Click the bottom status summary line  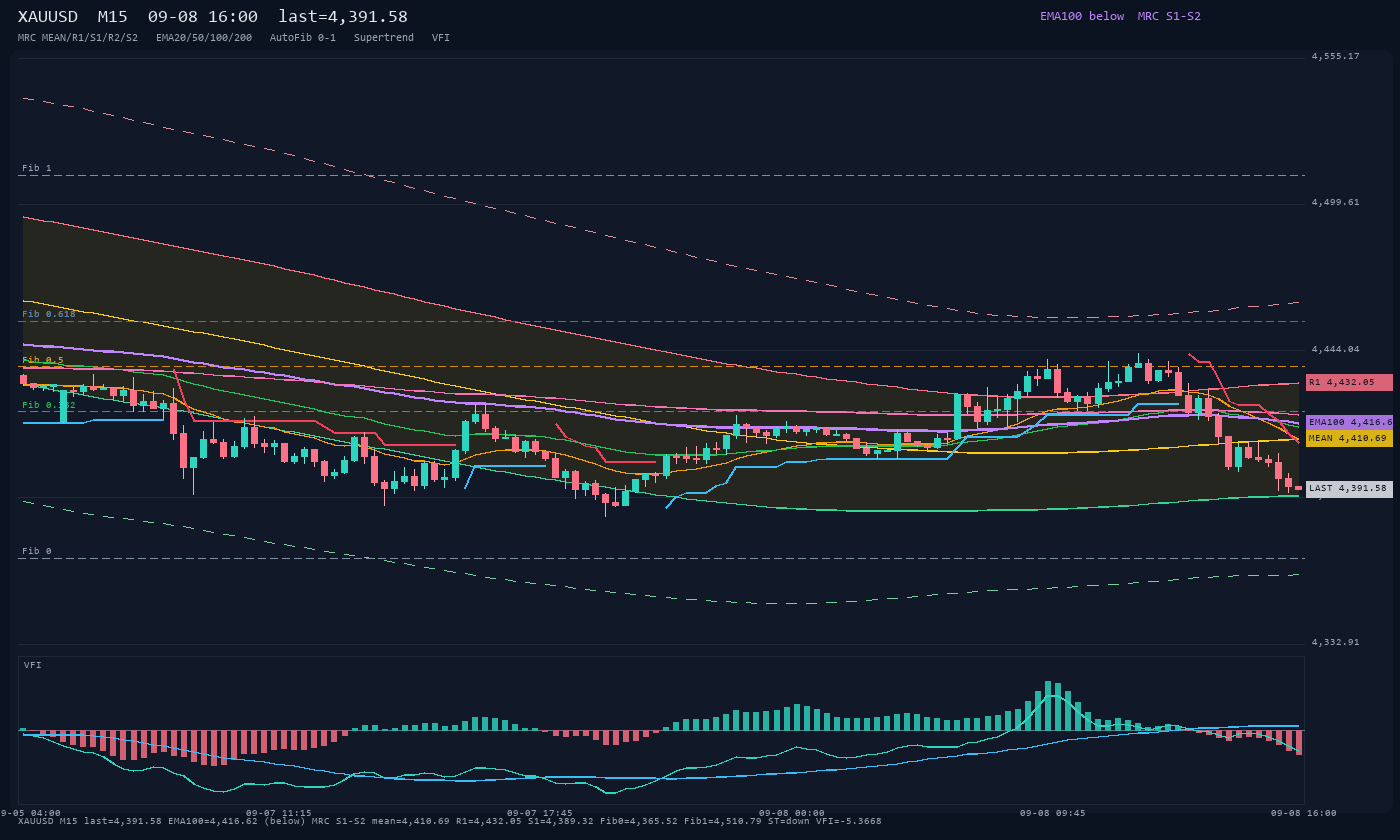tap(450, 821)
